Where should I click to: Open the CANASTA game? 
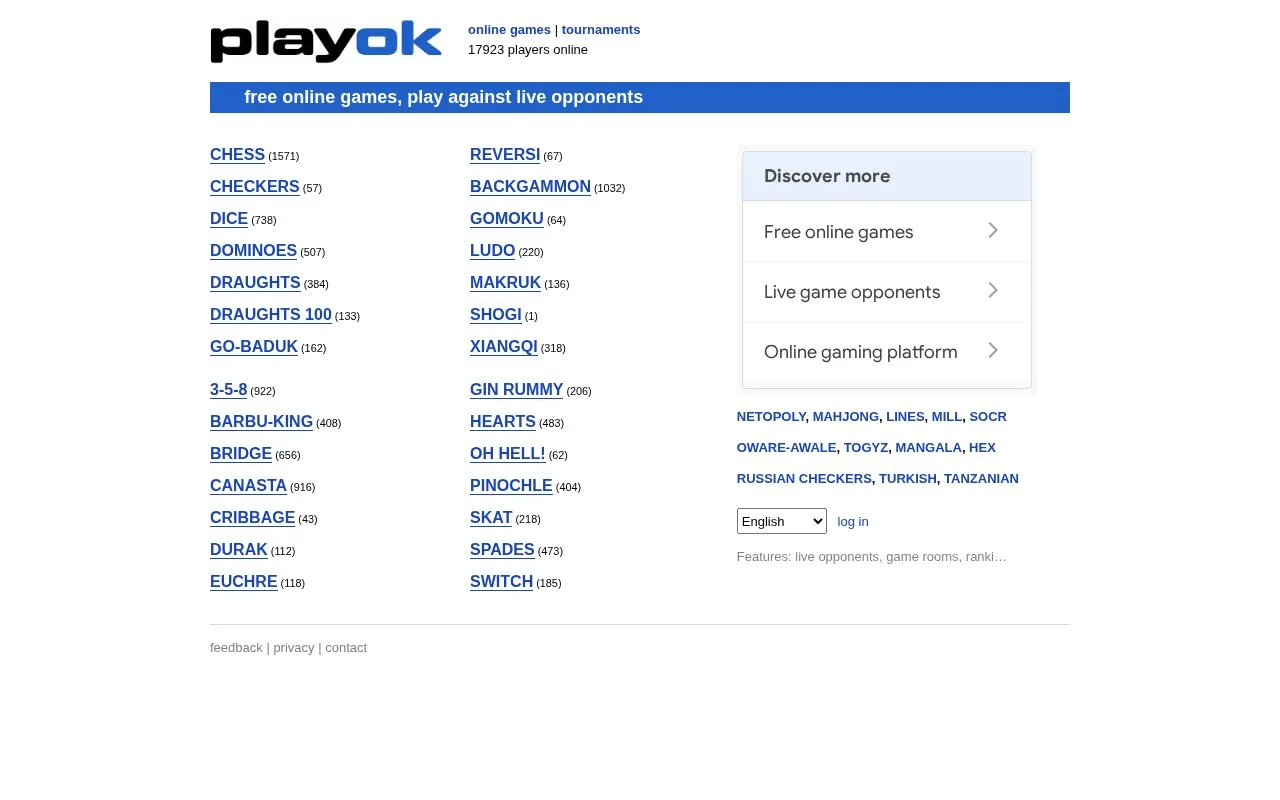[248, 486]
